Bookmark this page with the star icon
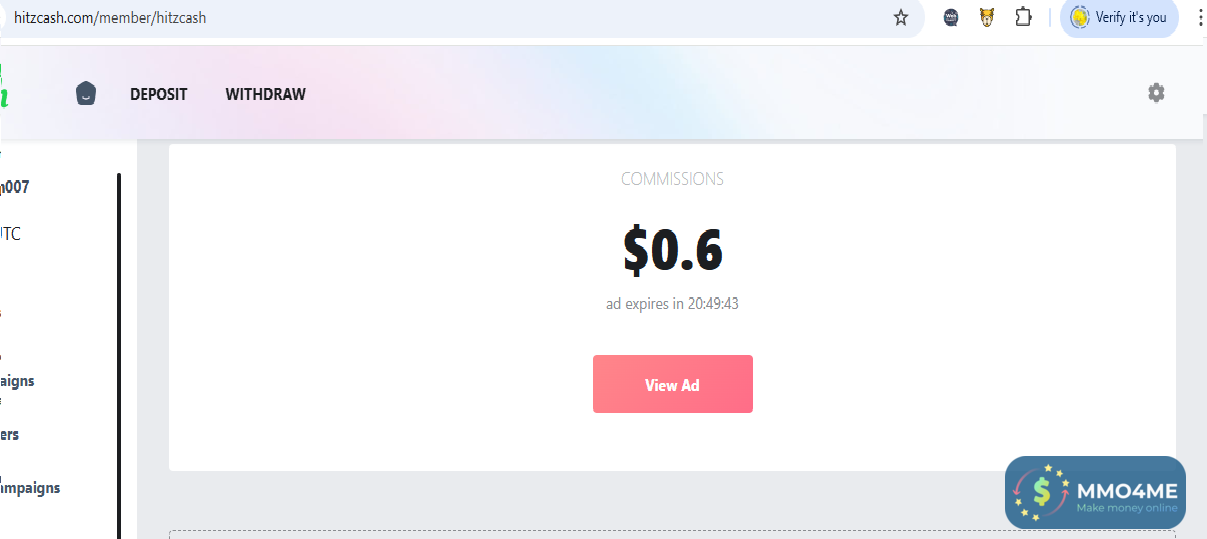The width and height of the screenshot is (1207, 539). (x=901, y=18)
